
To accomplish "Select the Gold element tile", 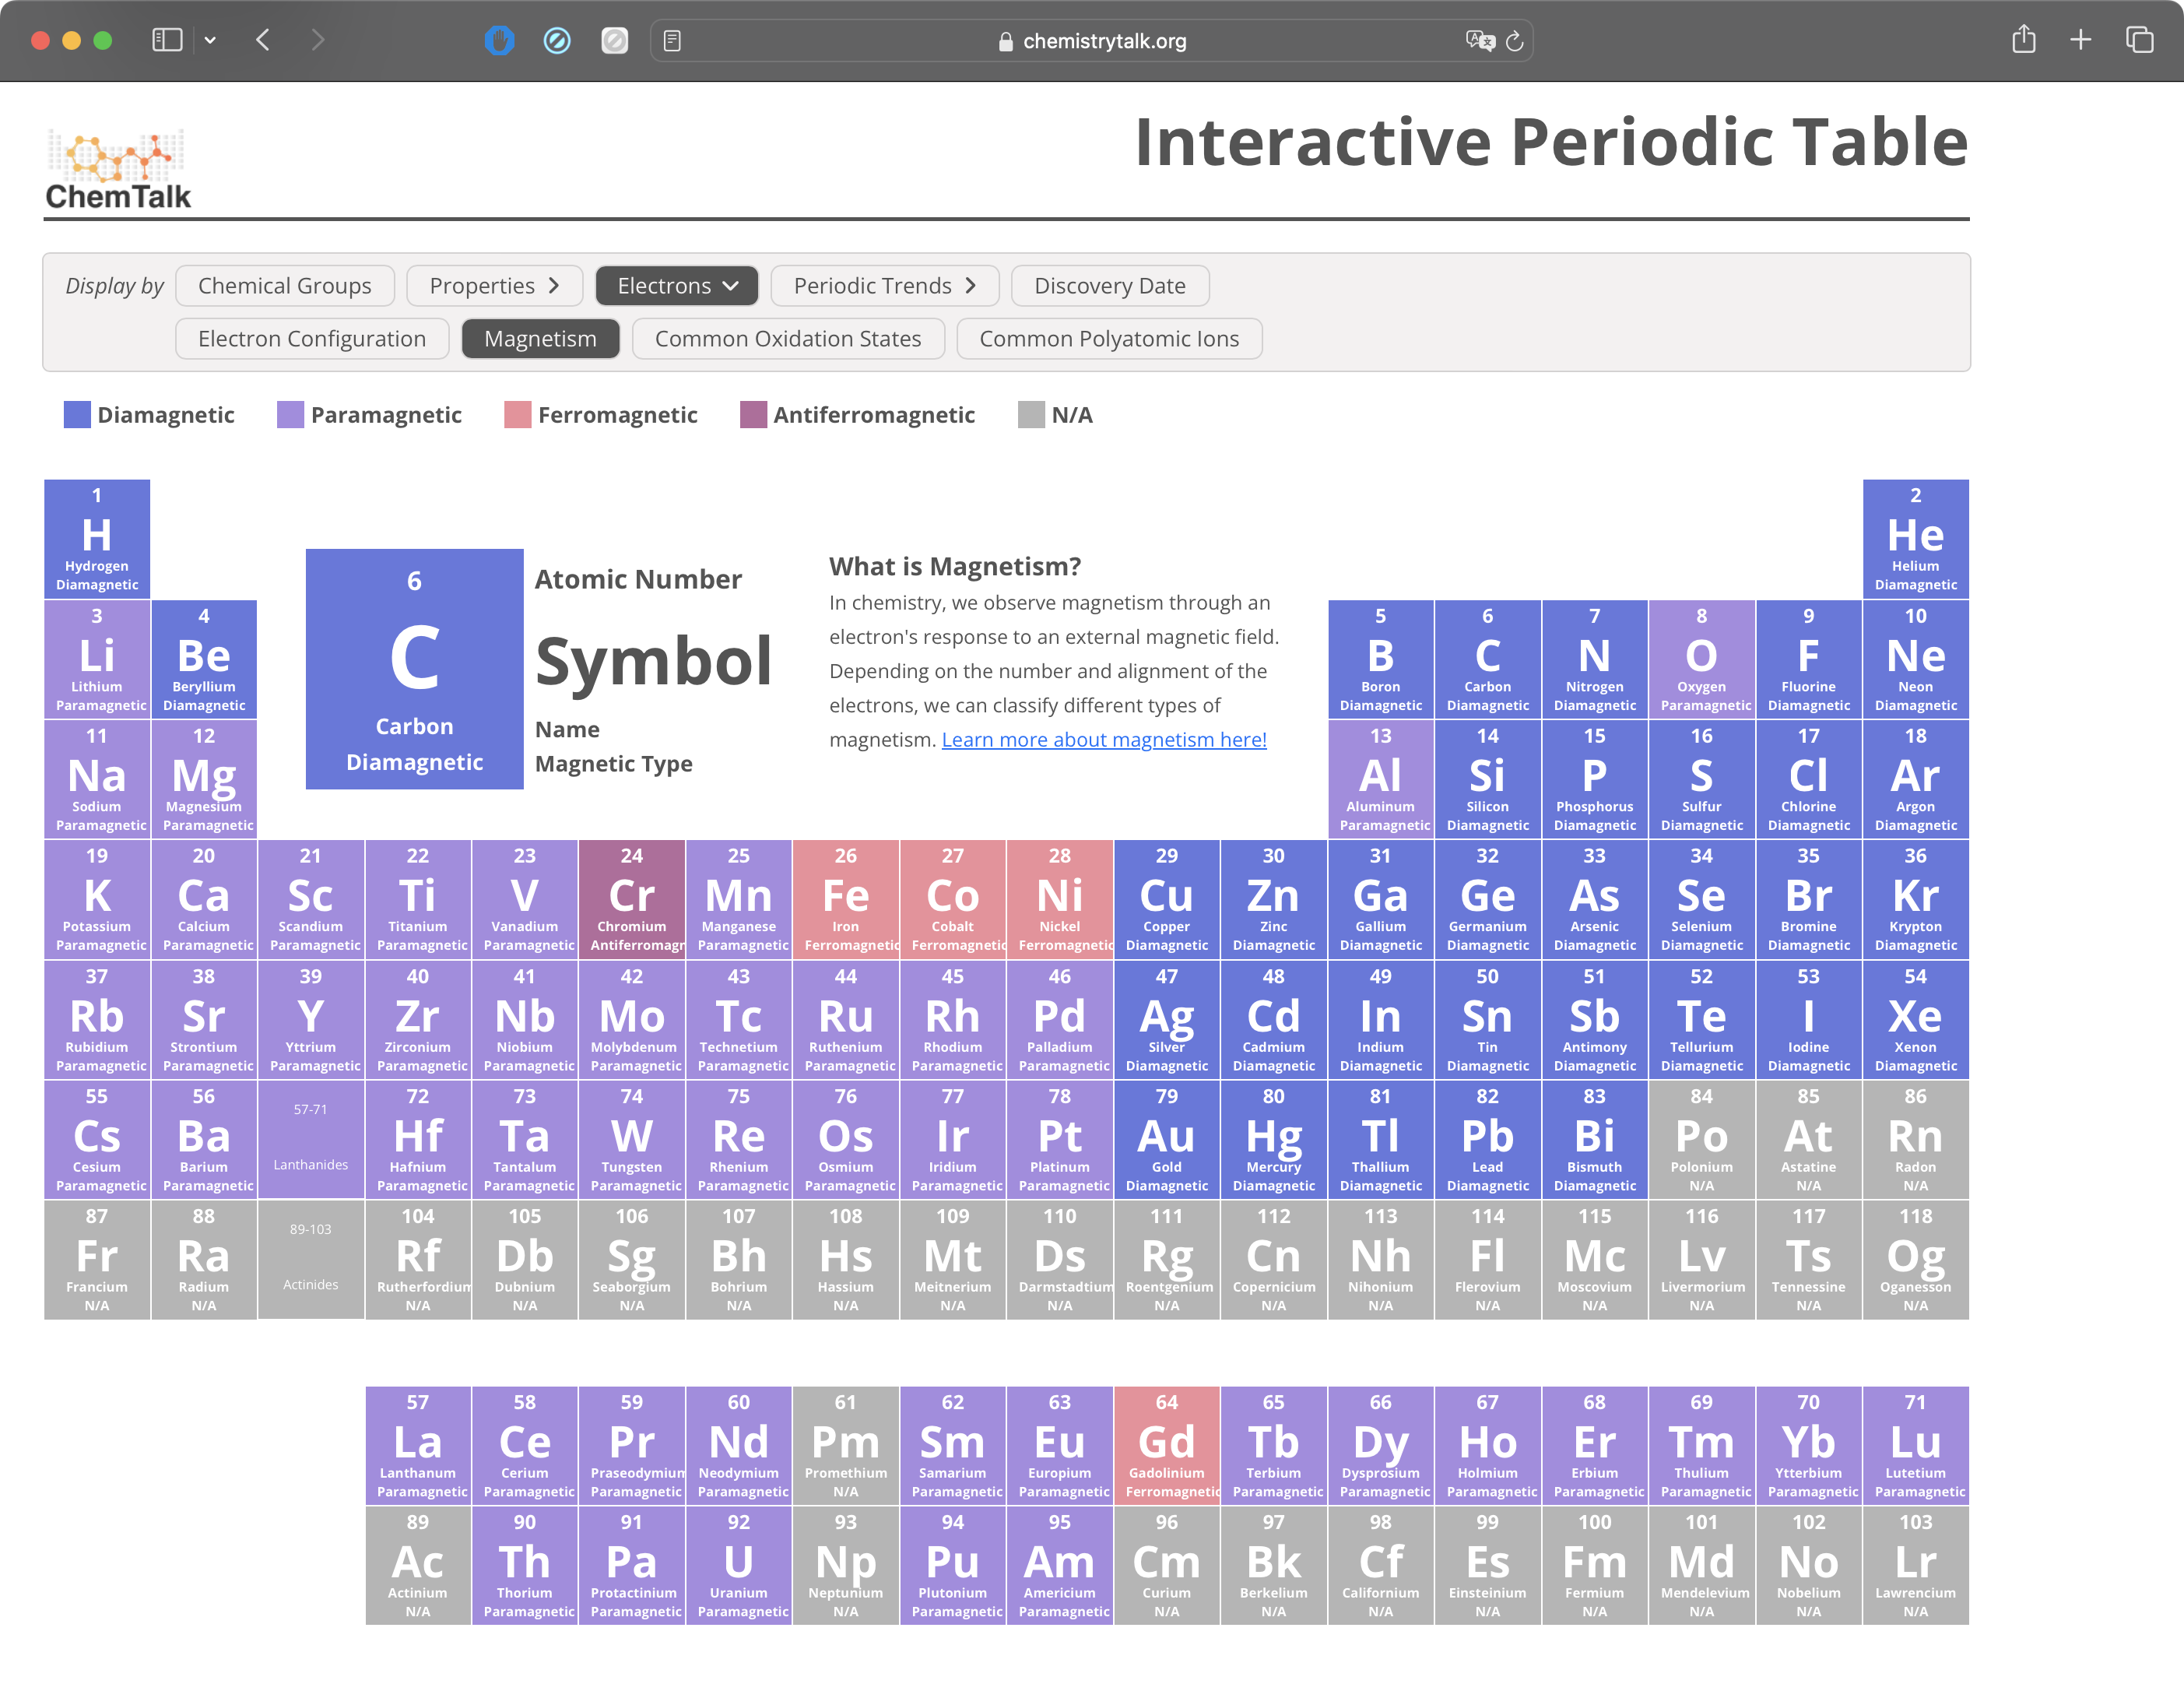I will tap(1167, 1139).
